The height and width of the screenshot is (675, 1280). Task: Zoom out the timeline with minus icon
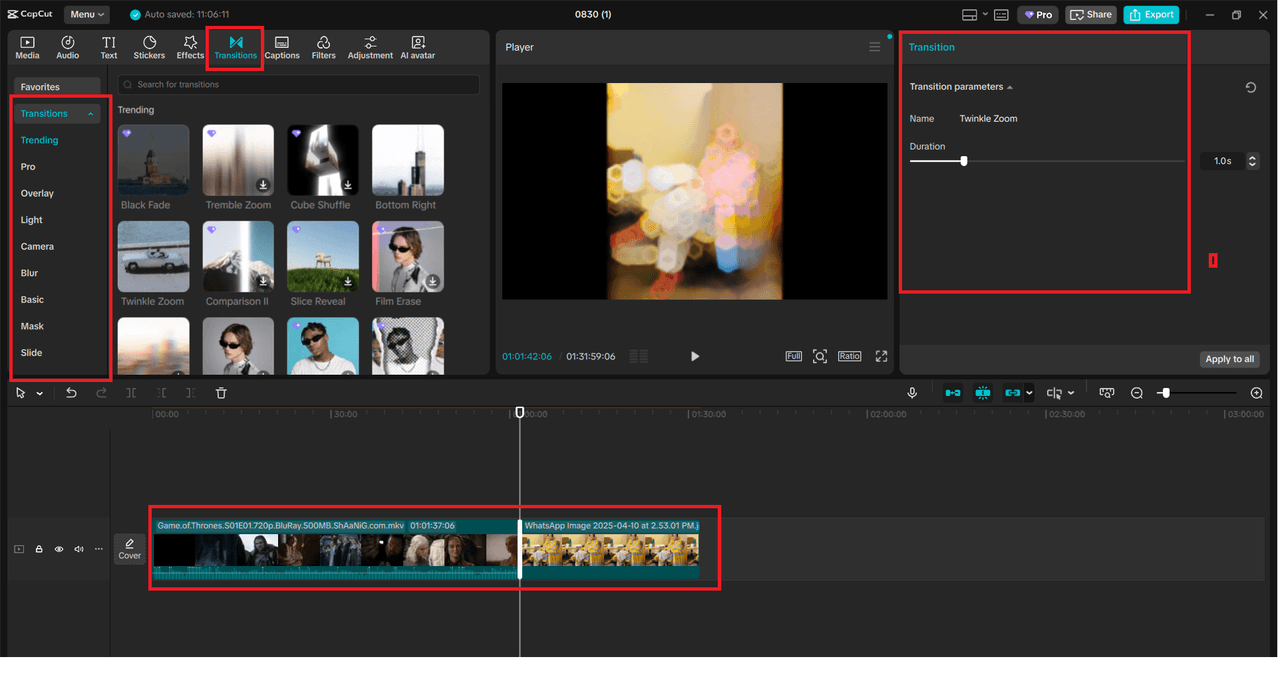coord(1137,393)
